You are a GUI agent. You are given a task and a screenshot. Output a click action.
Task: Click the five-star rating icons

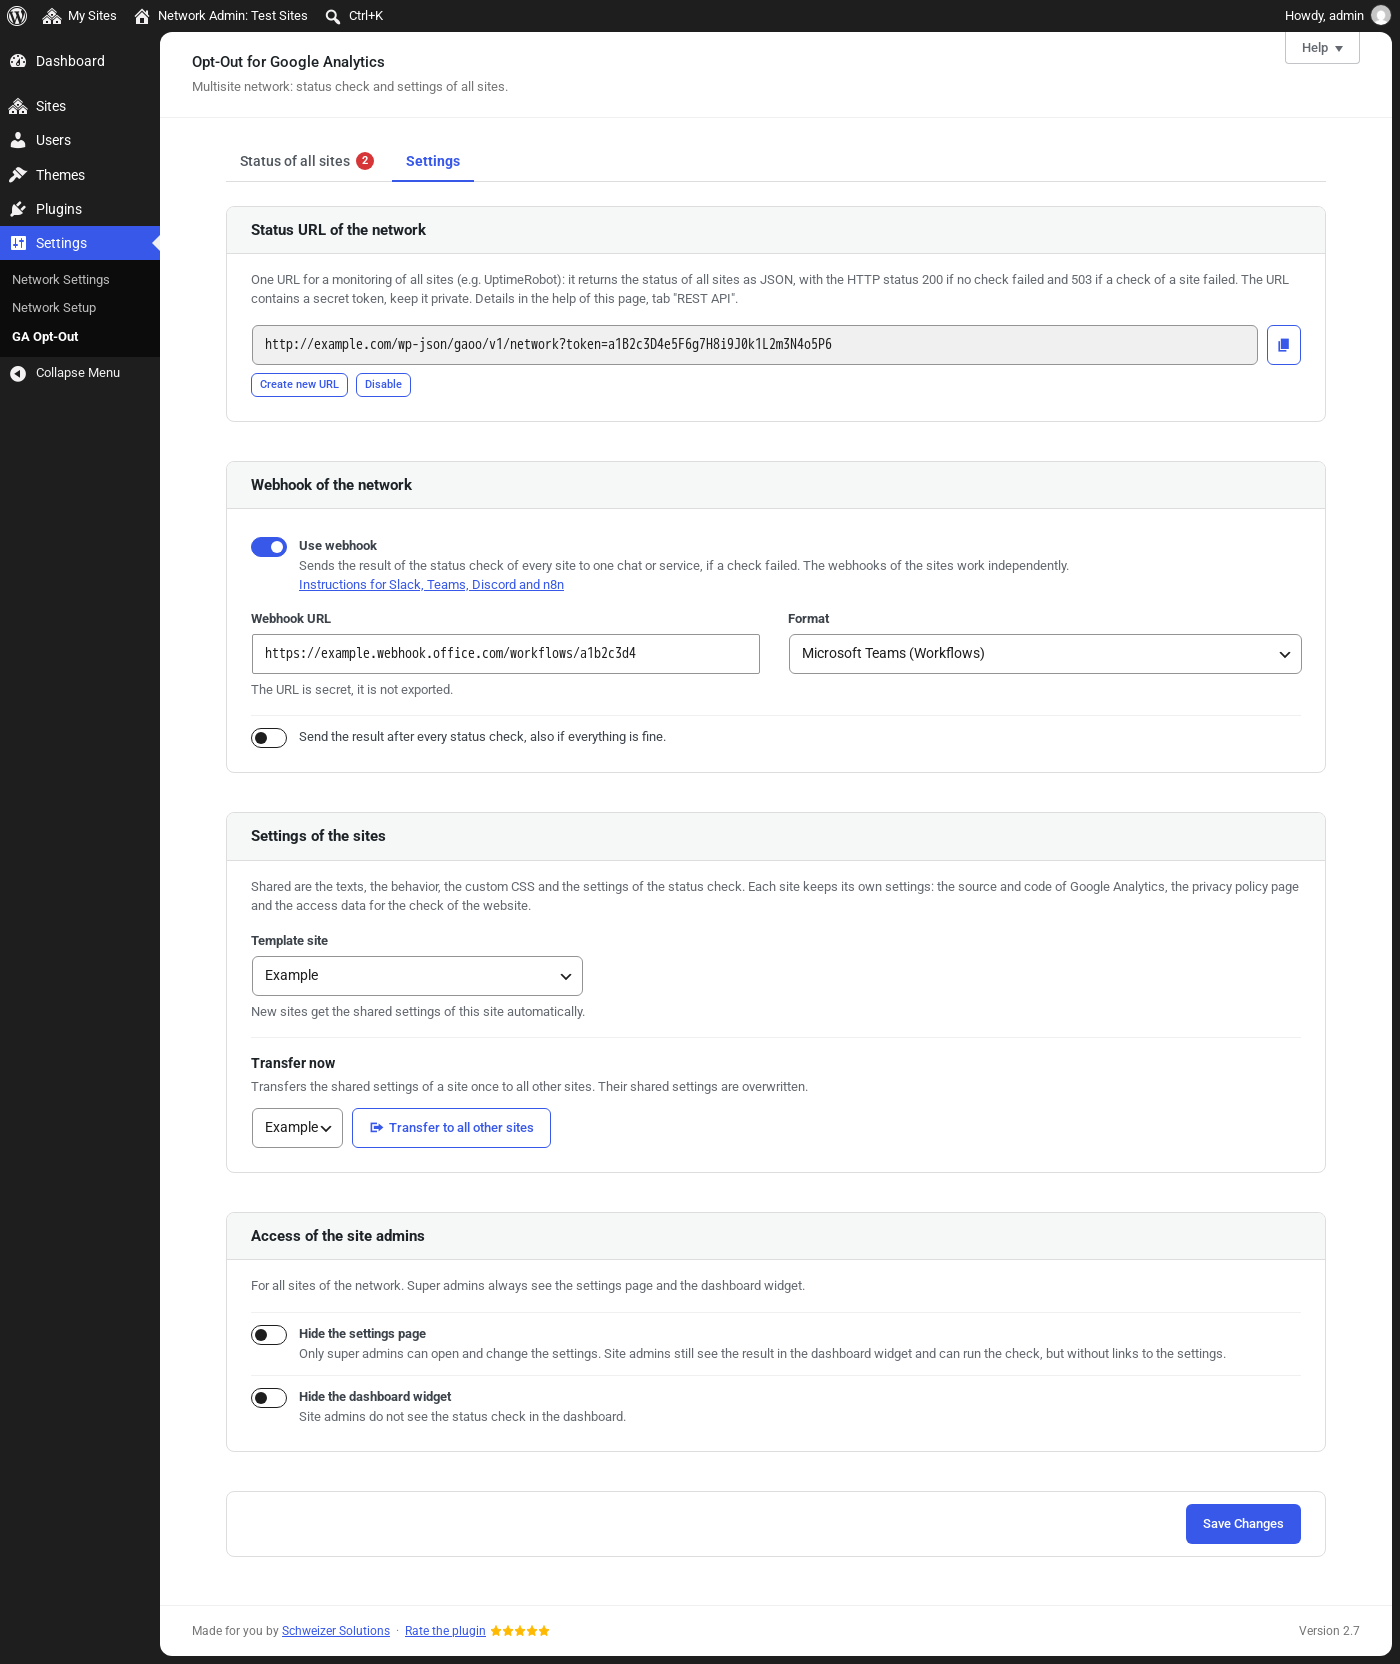tap(520, 1631)
